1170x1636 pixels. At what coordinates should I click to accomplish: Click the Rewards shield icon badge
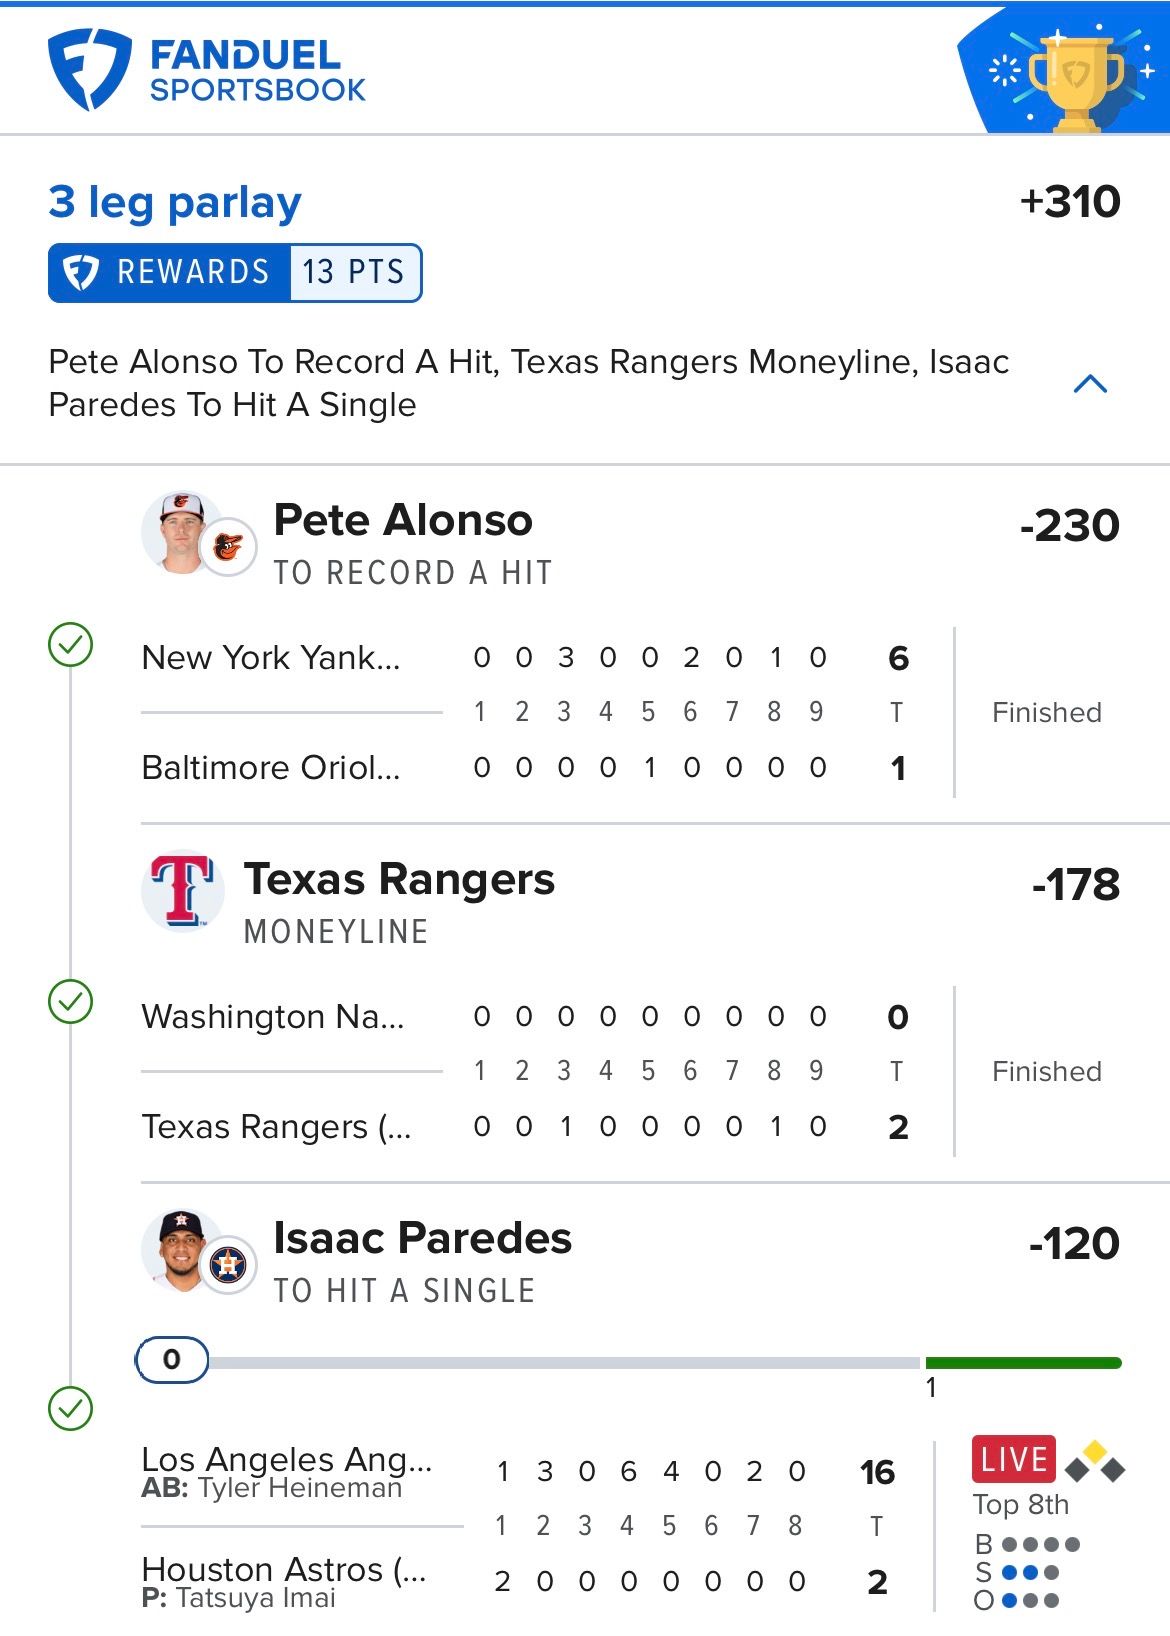(81, 272)
